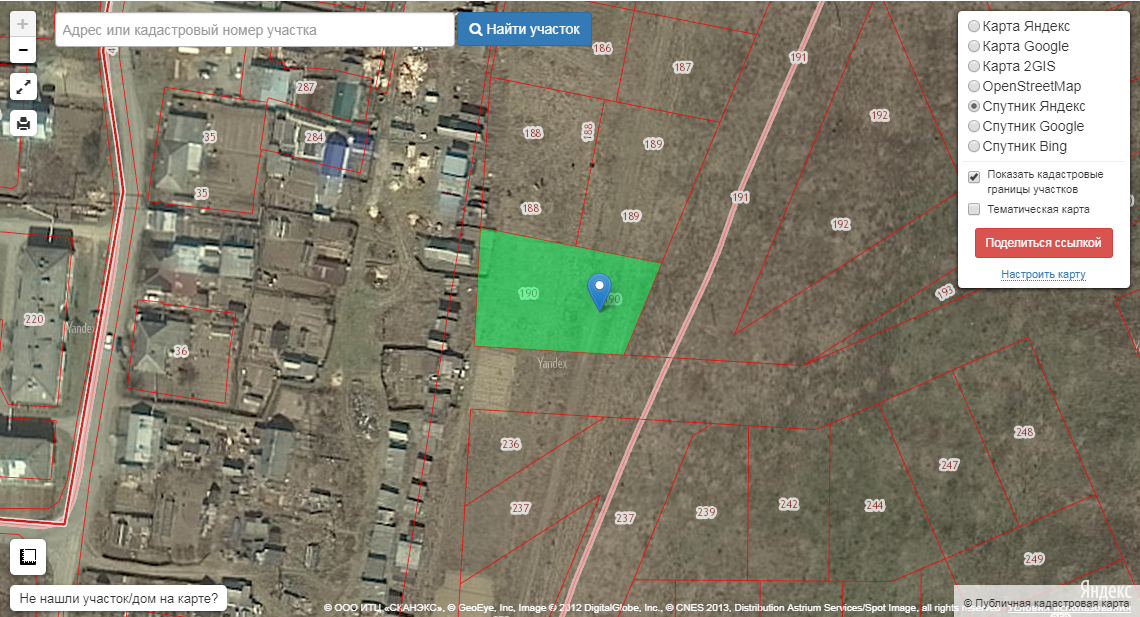Click the print map icon
The width and height of the screenshot is (1140, 617).
point(23,123)
